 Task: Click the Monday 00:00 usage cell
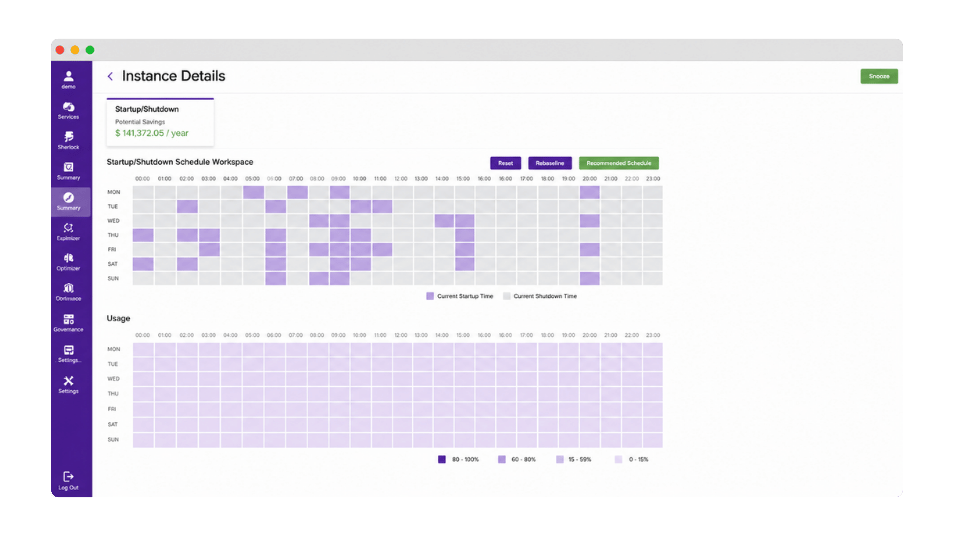143,350
